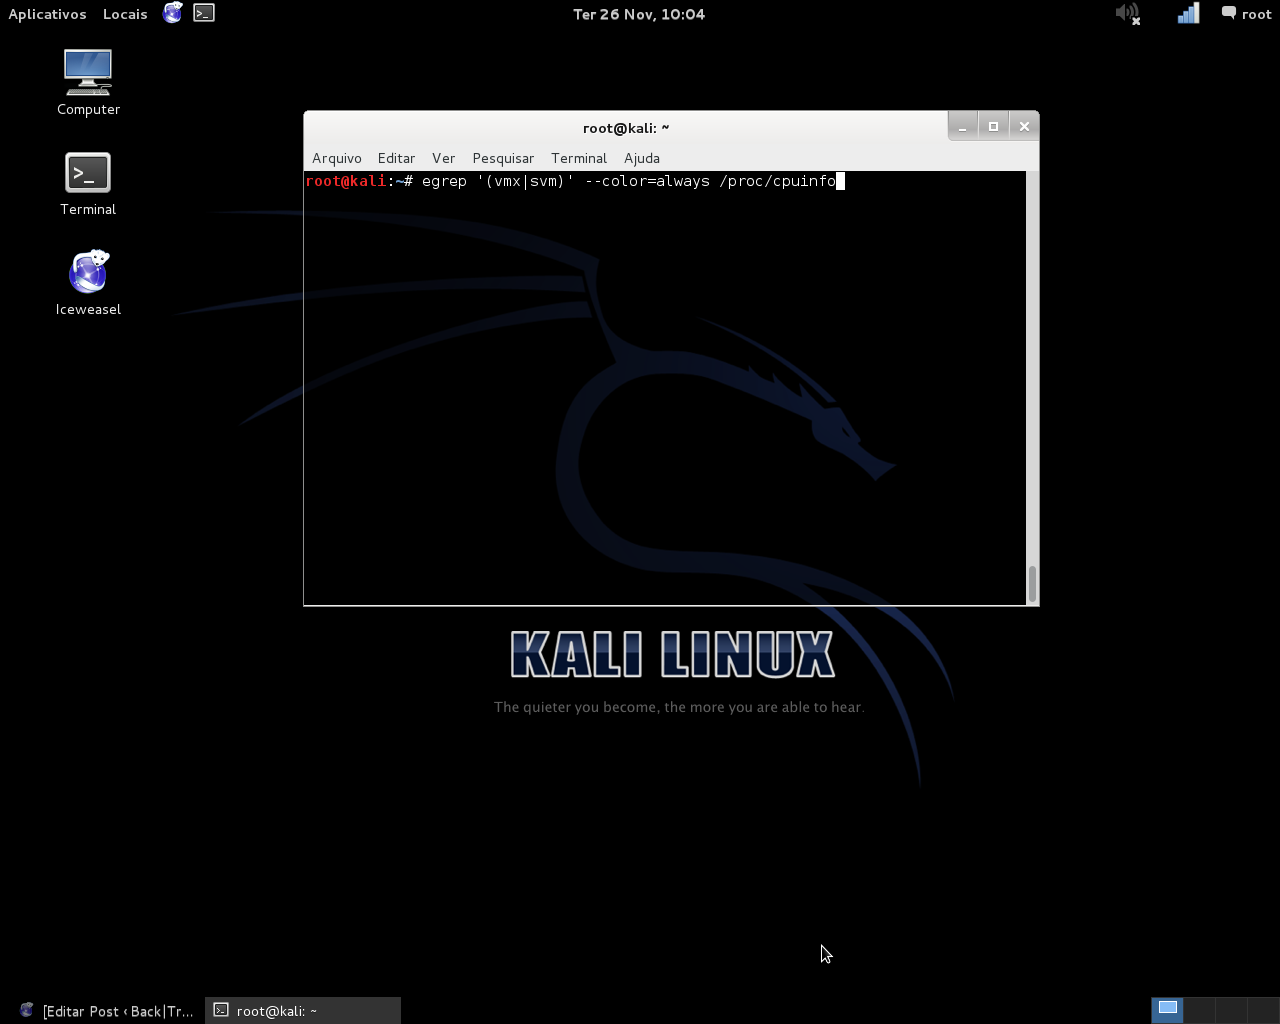The width and height of the screenshot is (1280, 1024).
Task: Open the Aplicativos menu
Action: click(47, 14)
